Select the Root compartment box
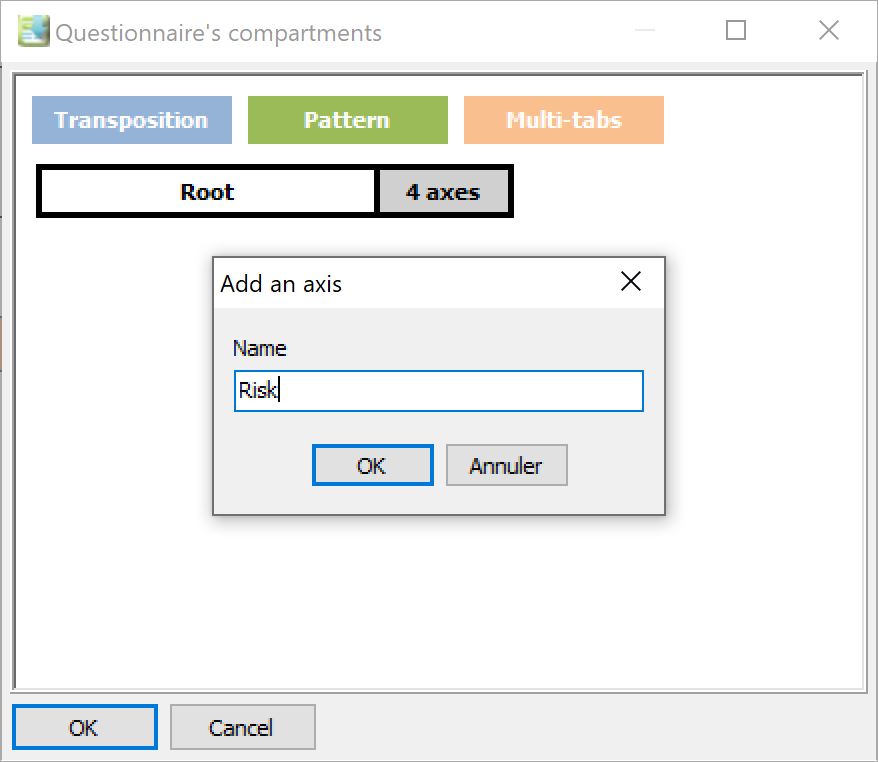This screenshot has height=762, width=878. pyautogui.click(x=207, y=192)
